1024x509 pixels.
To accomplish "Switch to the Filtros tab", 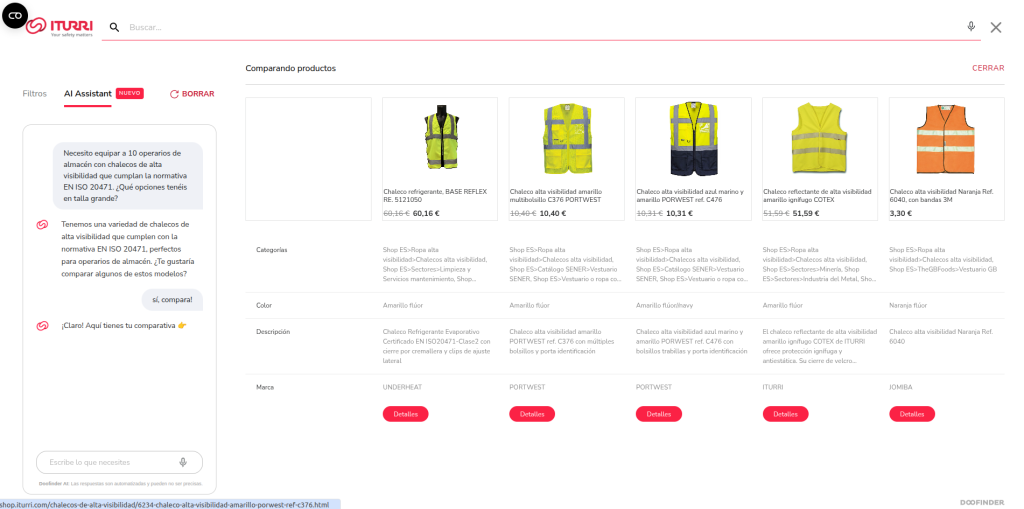I will (x=35, y=93).
